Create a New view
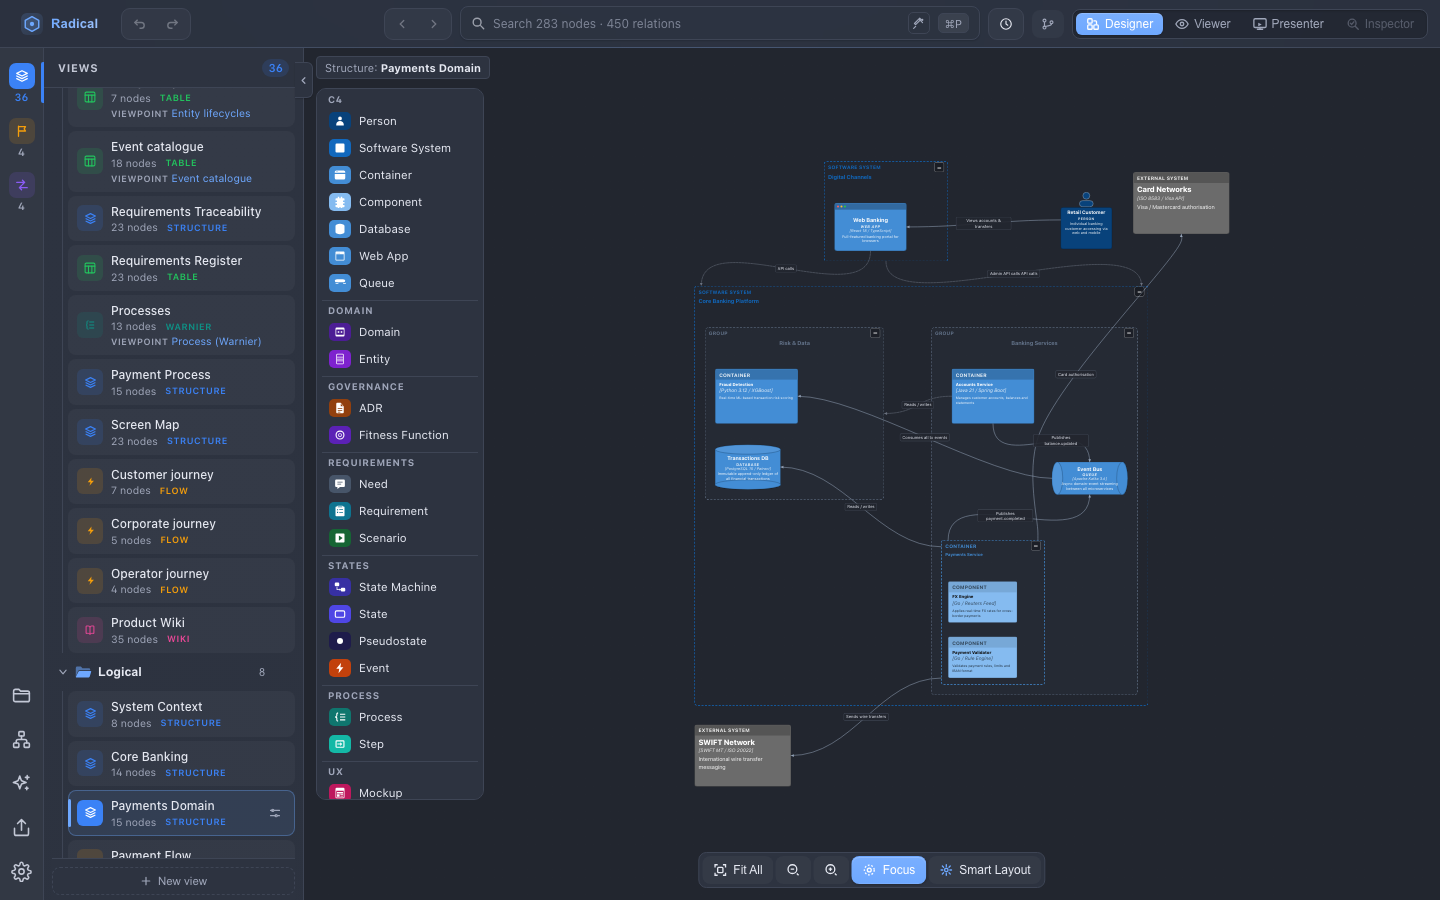The width and height of the screenshot is (1440, 900). (x=174, y=881)
